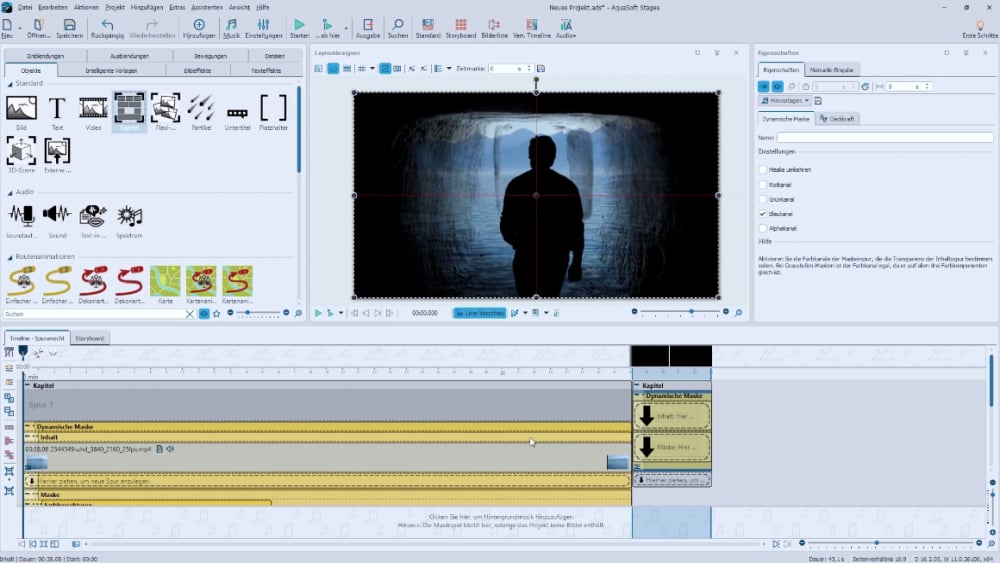Image resolution: width=1000 pixels, height=563 pixels.
Task: Select the Untertitel object icon
Action: [237, 111]
